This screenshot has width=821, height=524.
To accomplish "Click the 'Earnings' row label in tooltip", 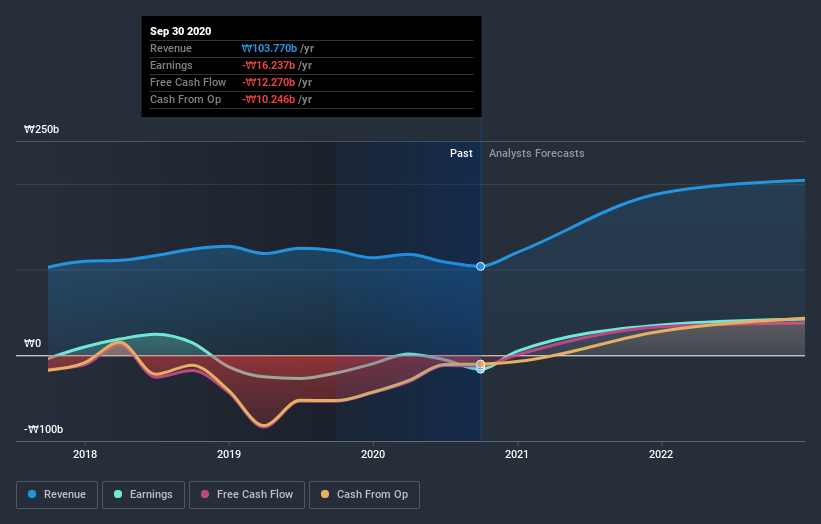I will [x=171, y=65].
